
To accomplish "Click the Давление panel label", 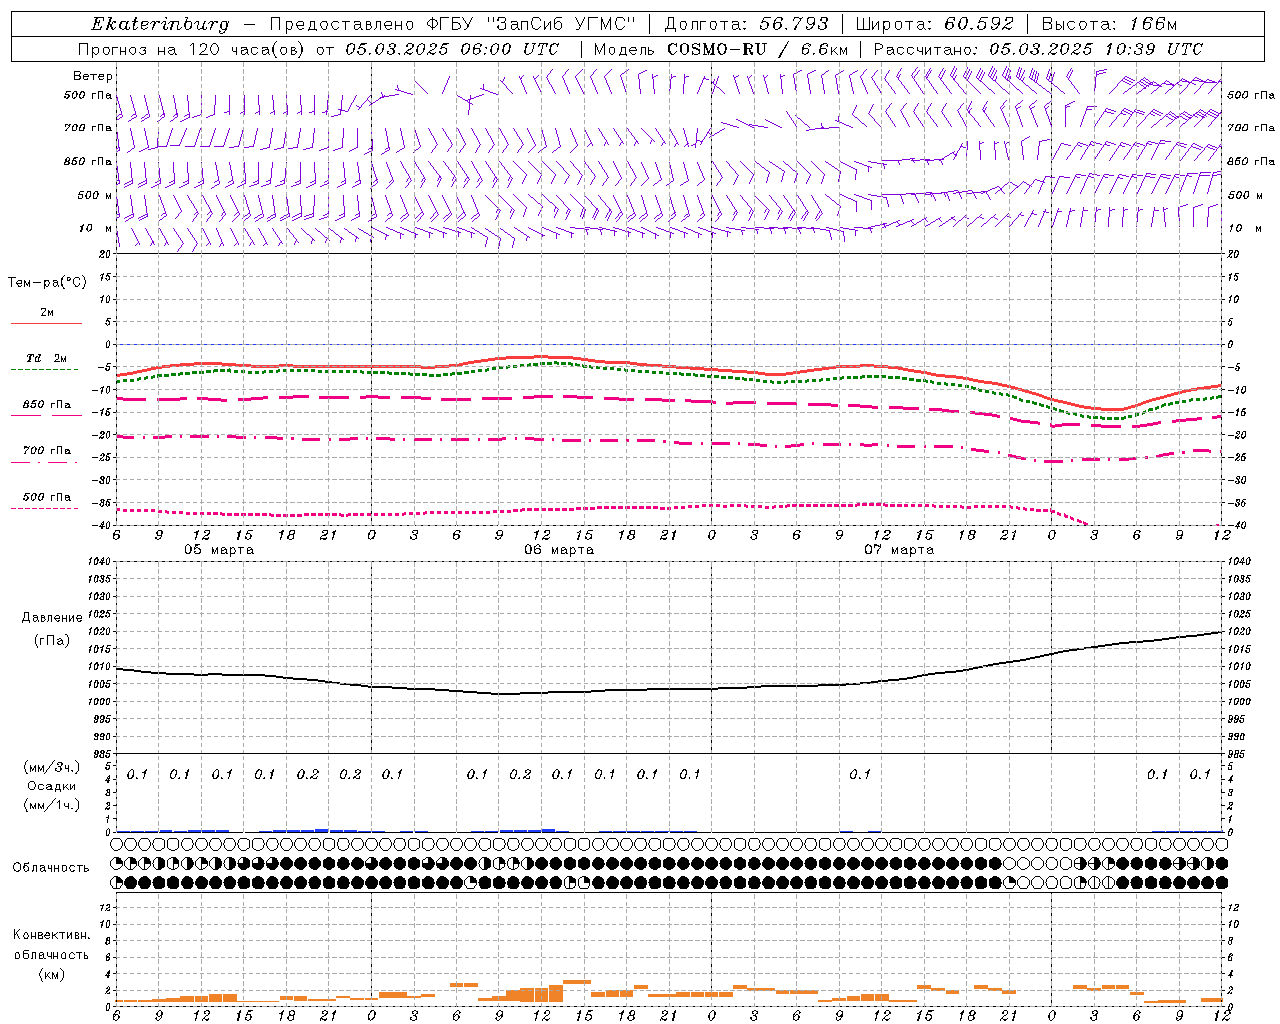I will pyautogui.click(x=52, y=618).
